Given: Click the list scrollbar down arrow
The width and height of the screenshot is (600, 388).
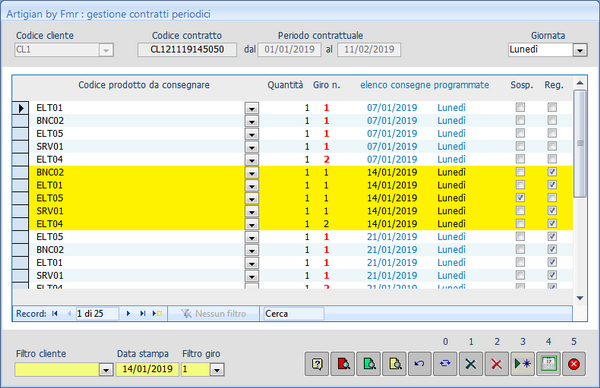Looking at the screenshot, I should point(580,298).
